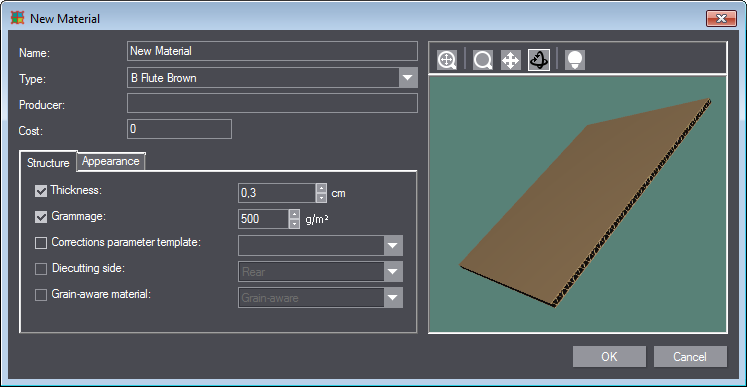Tick the Grain-aware material checkbox
Screen dimensions: 747x387
pos(41,295)
